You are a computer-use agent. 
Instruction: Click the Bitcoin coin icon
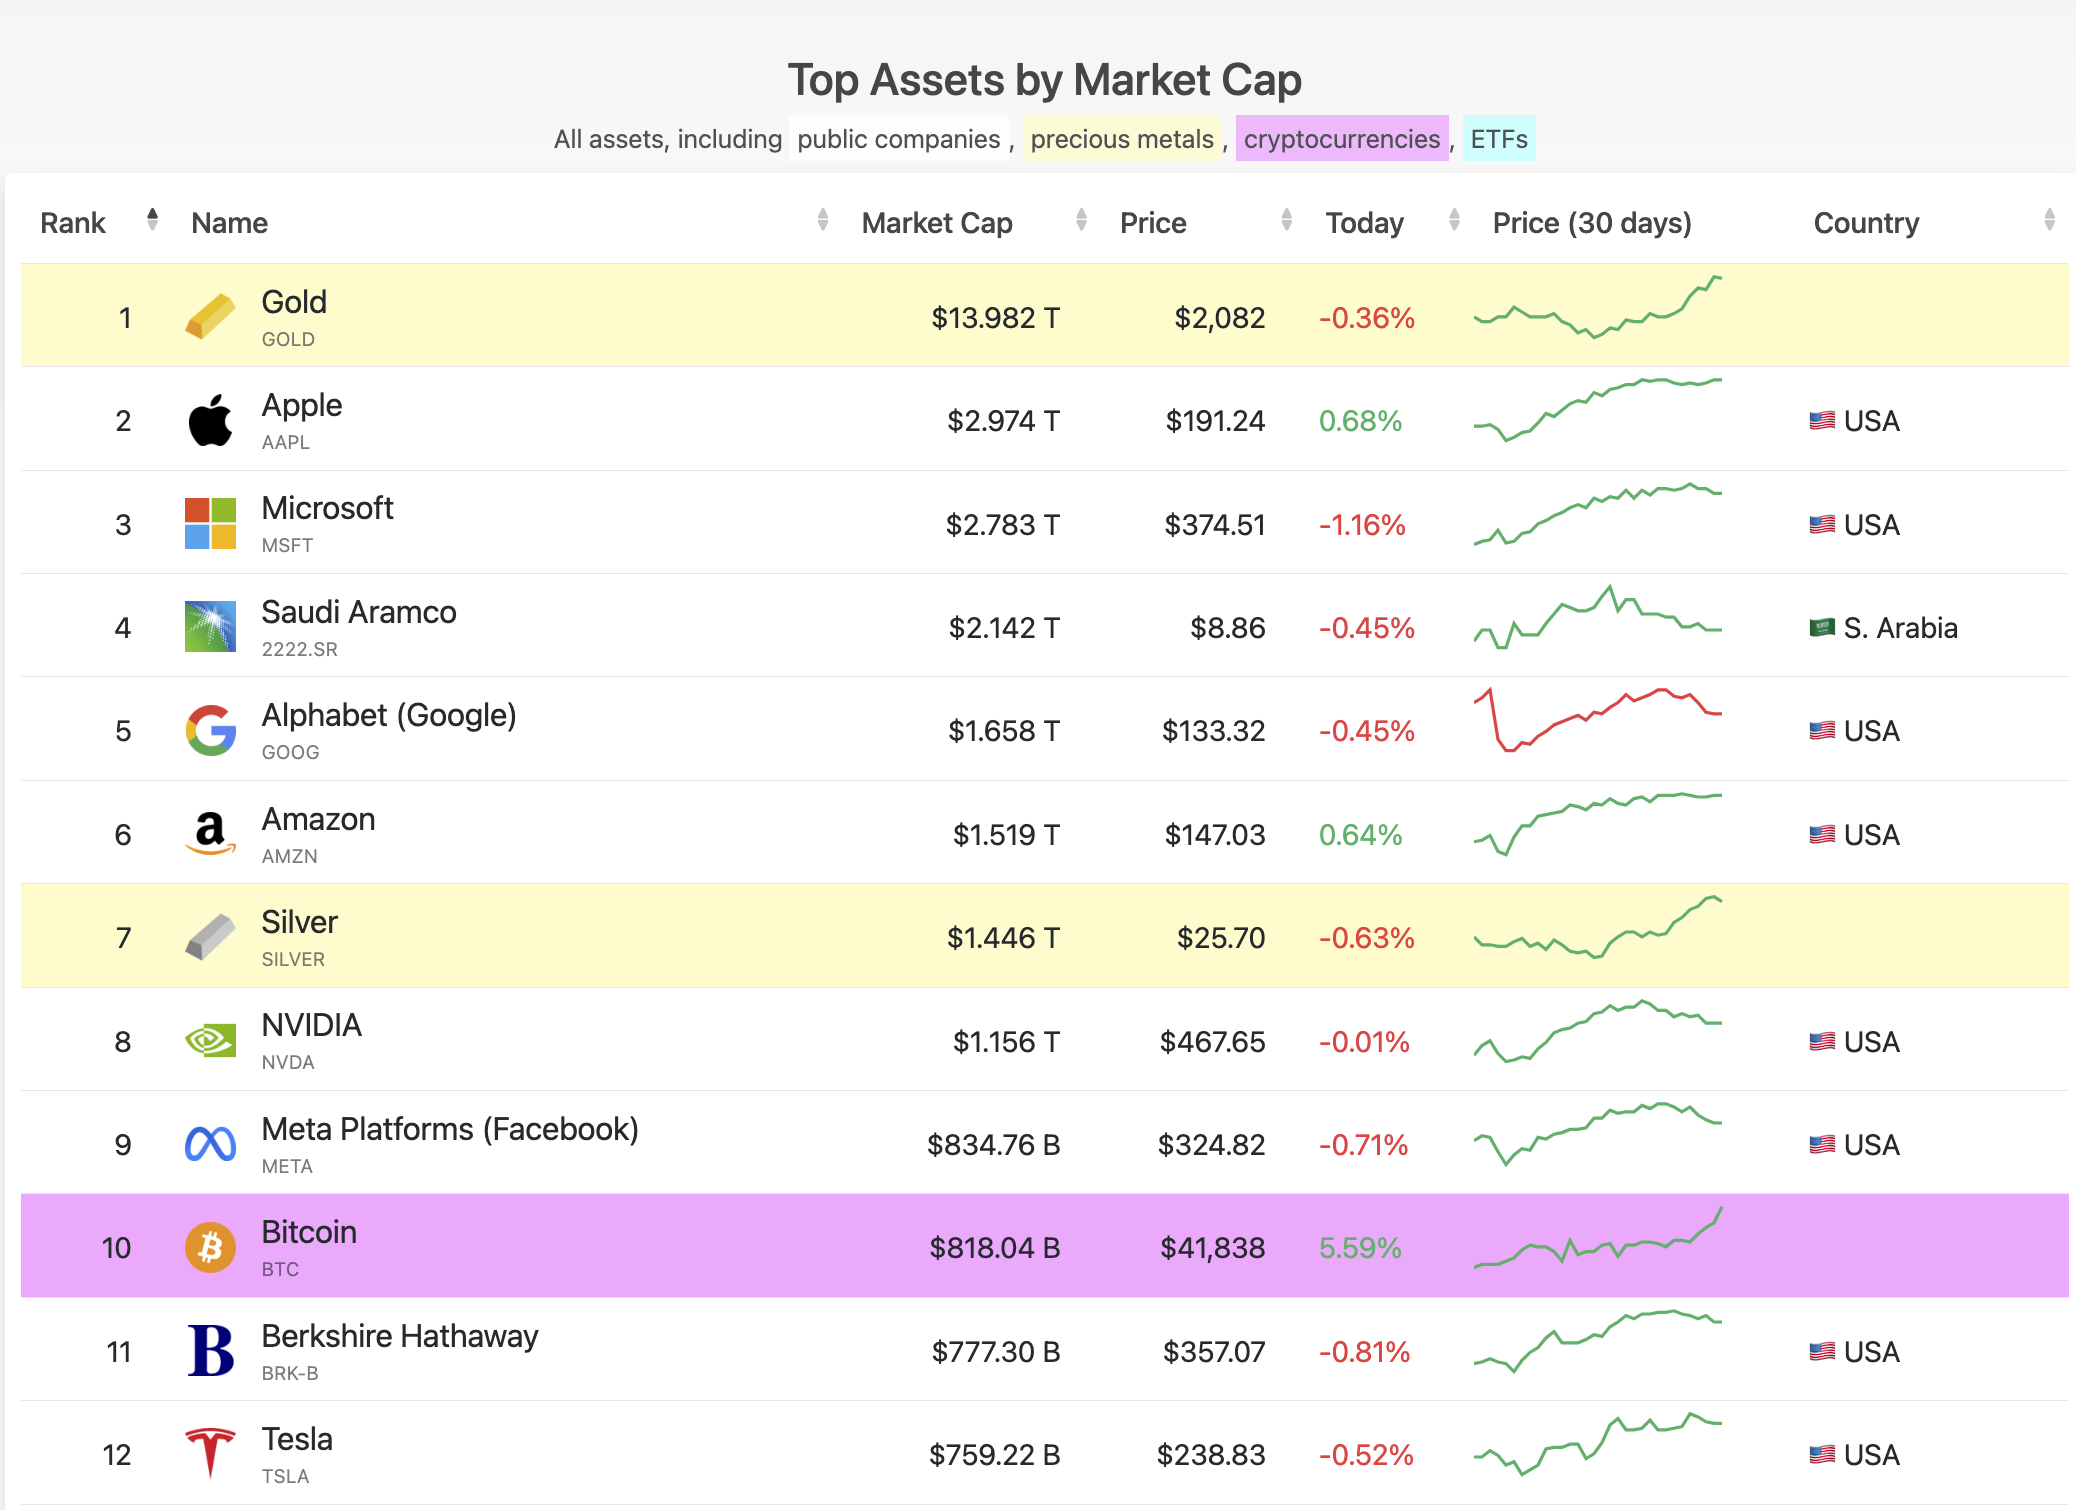point(210,1247)
